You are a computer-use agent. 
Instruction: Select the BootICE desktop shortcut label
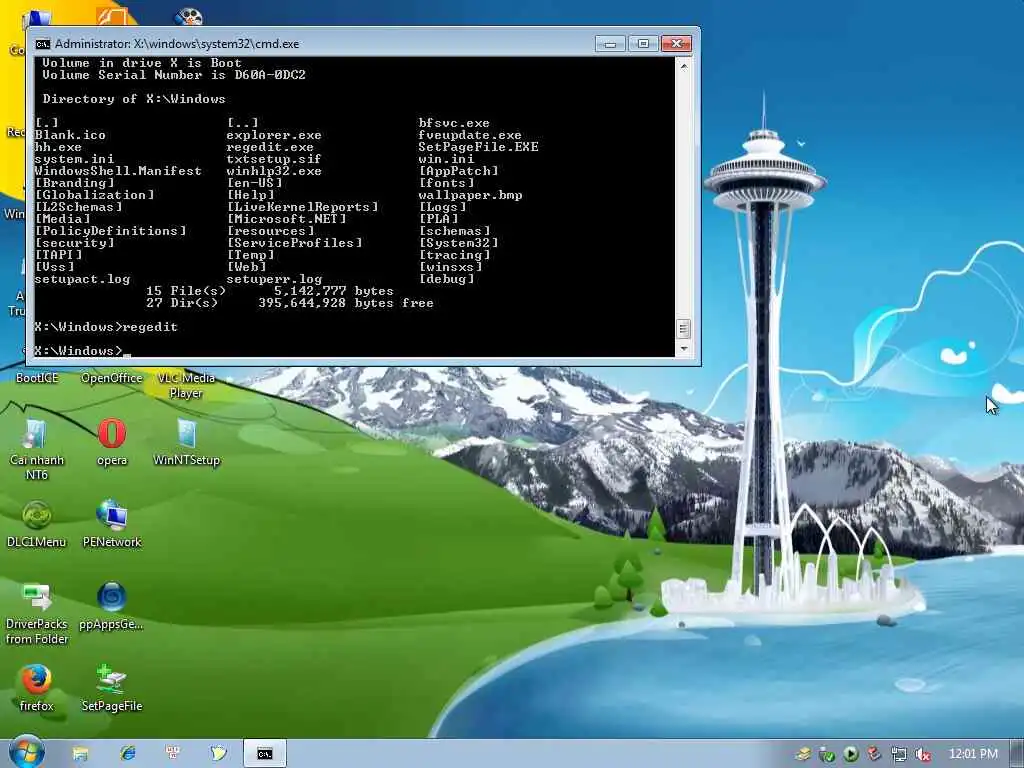pyautogui.click(x=37, y=378)
